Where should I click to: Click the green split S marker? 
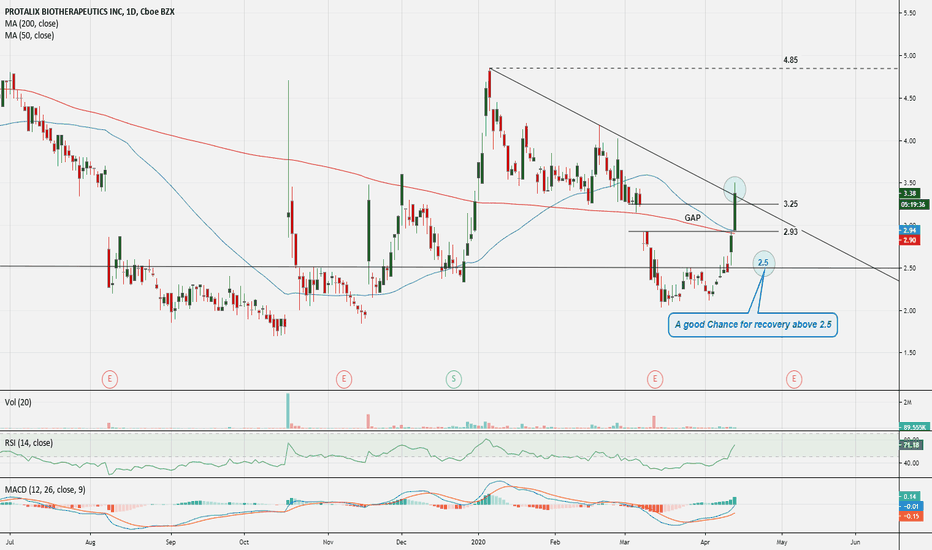(454, 379)
